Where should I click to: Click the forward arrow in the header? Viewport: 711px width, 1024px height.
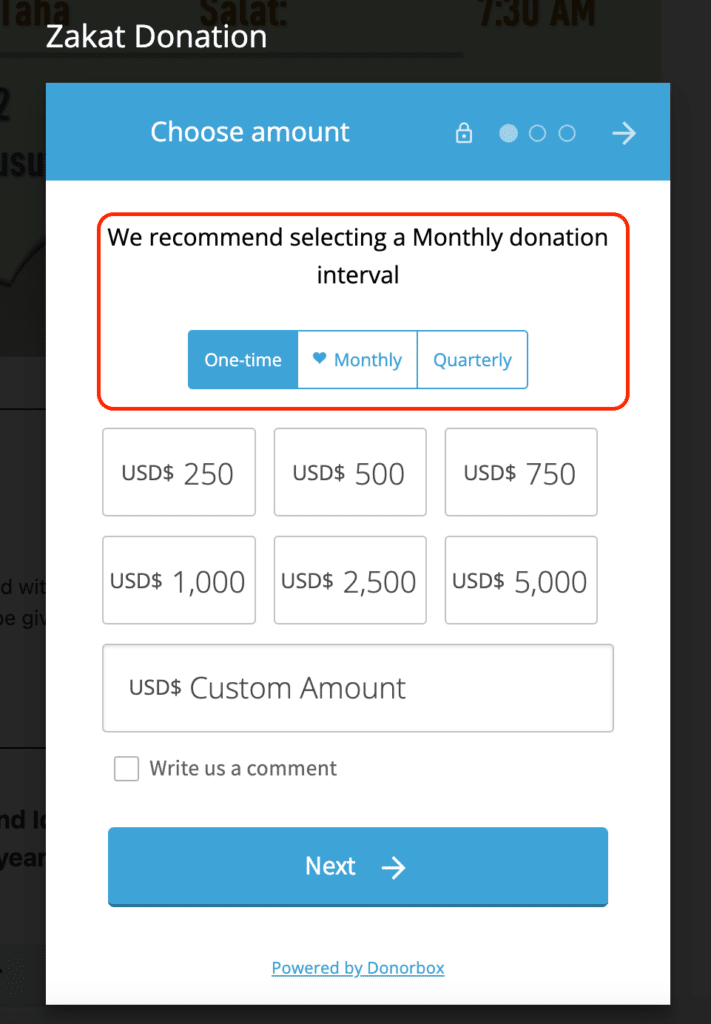click(624, 133)
